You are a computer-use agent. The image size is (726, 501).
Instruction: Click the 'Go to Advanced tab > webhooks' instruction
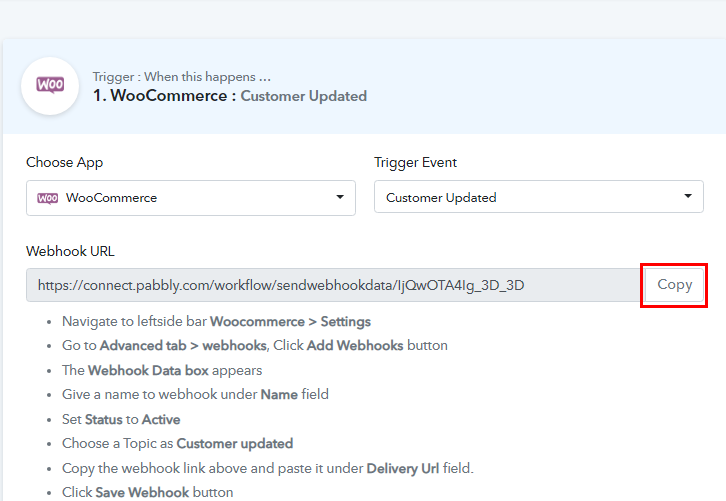point(255,345)
